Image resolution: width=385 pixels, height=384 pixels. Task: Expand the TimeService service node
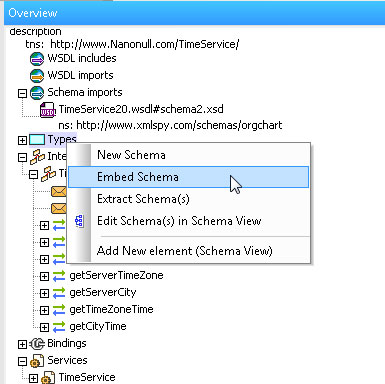tap(33, 378)
